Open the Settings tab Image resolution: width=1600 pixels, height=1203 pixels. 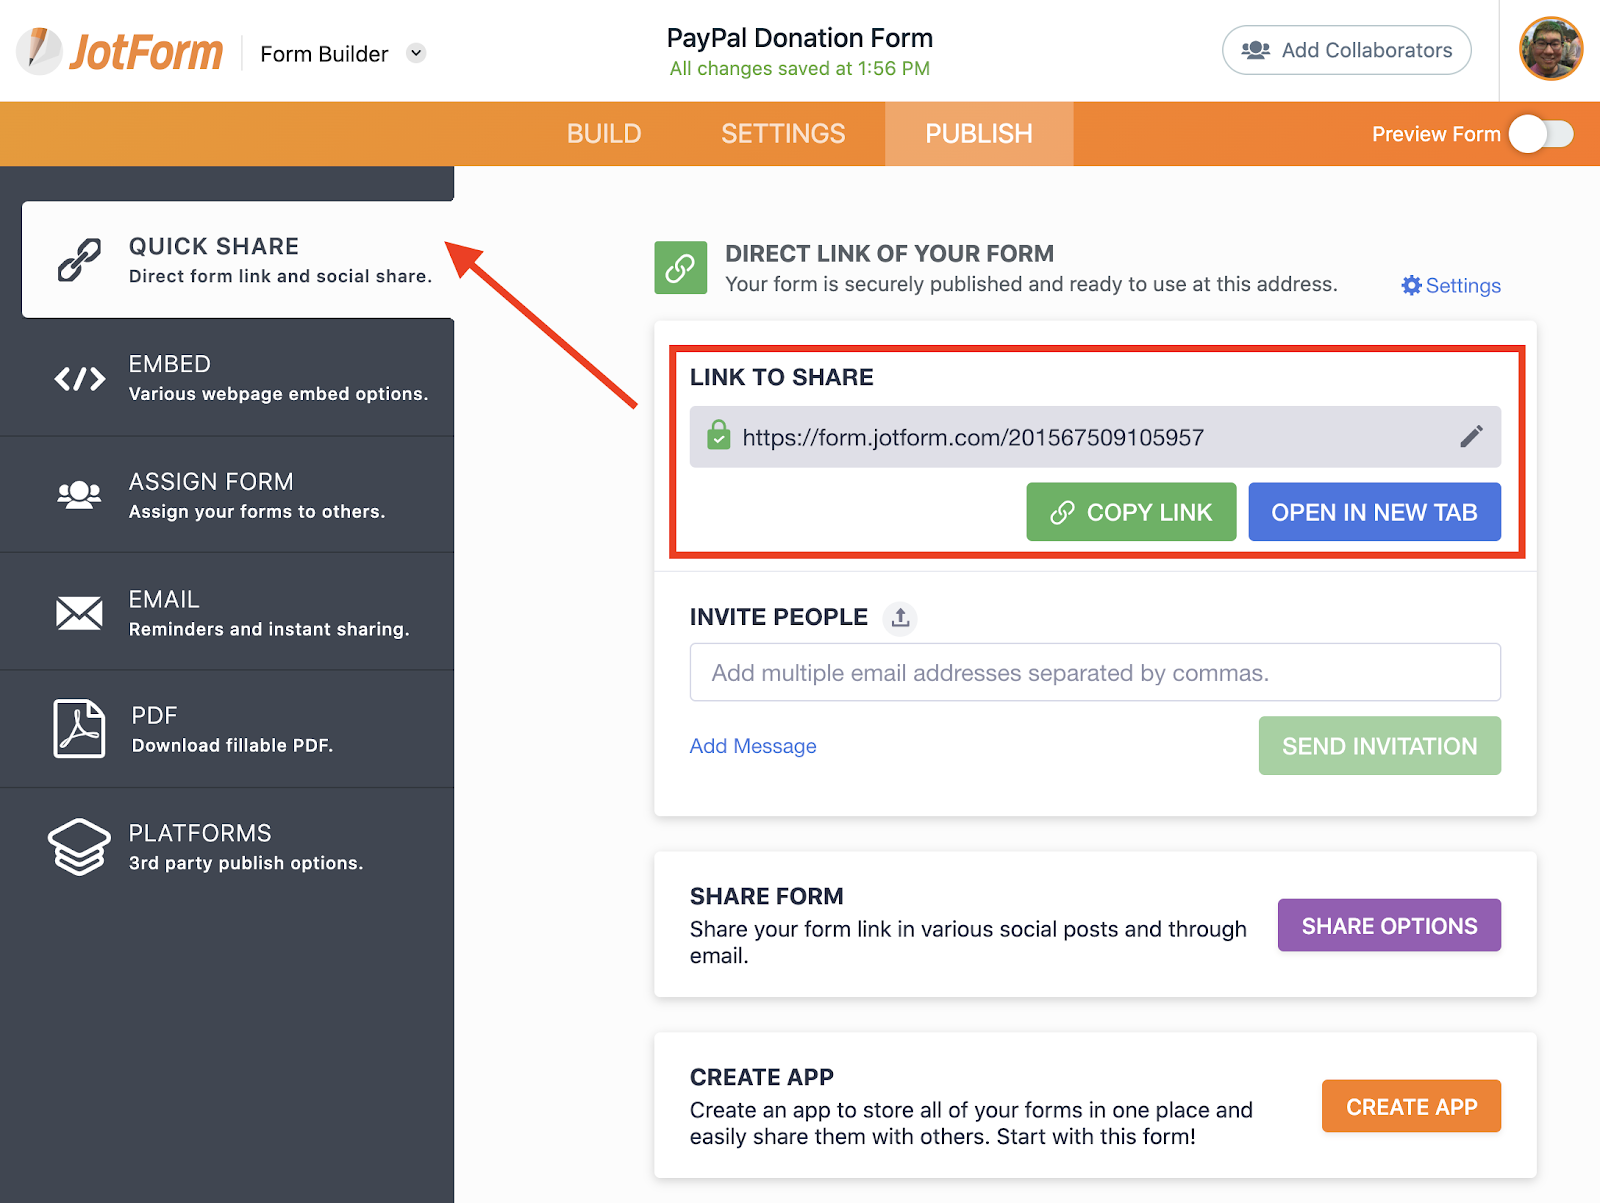[783, 134]
